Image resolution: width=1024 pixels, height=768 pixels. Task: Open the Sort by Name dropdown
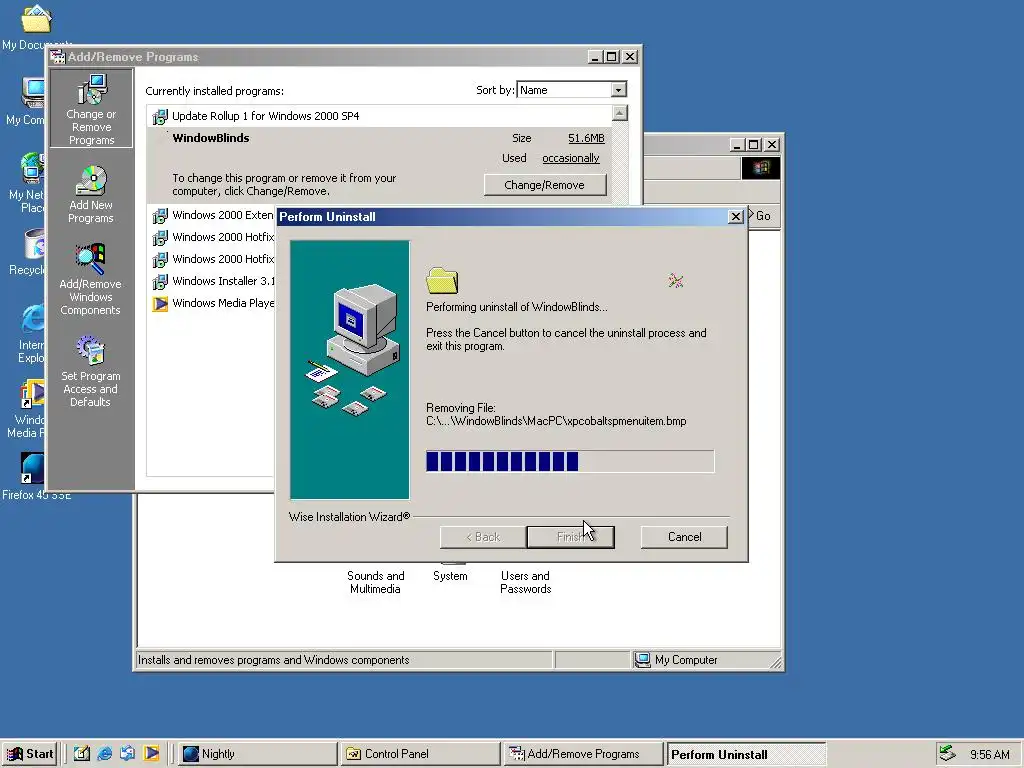point(618,90)
